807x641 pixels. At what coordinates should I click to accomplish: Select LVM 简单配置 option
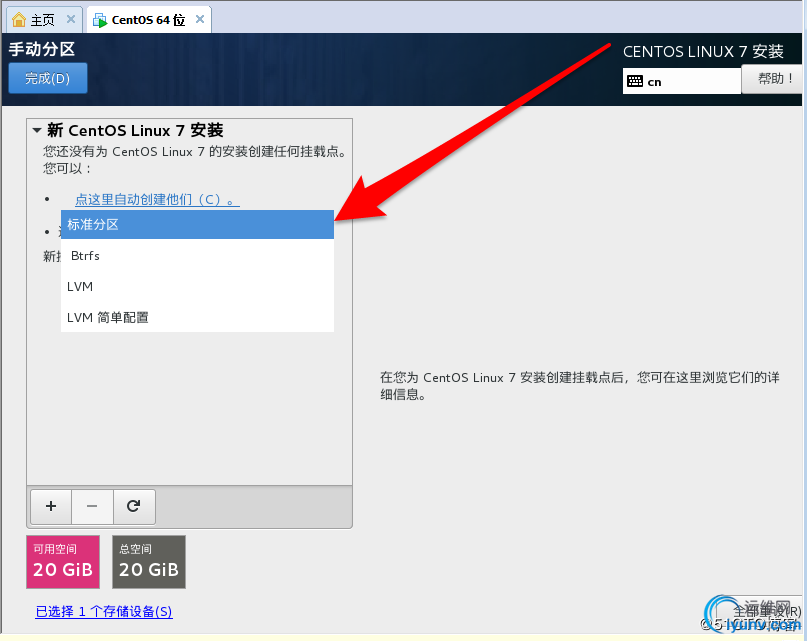pyautogui.click(x=198, y=318)
